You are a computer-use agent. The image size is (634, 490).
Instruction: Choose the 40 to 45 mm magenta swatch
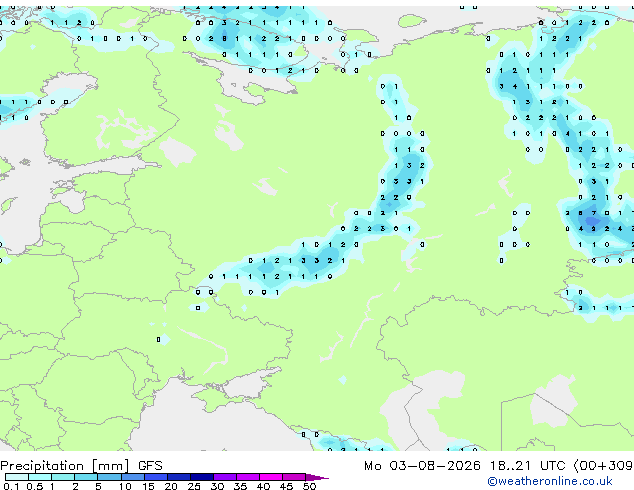coord(271,477)
